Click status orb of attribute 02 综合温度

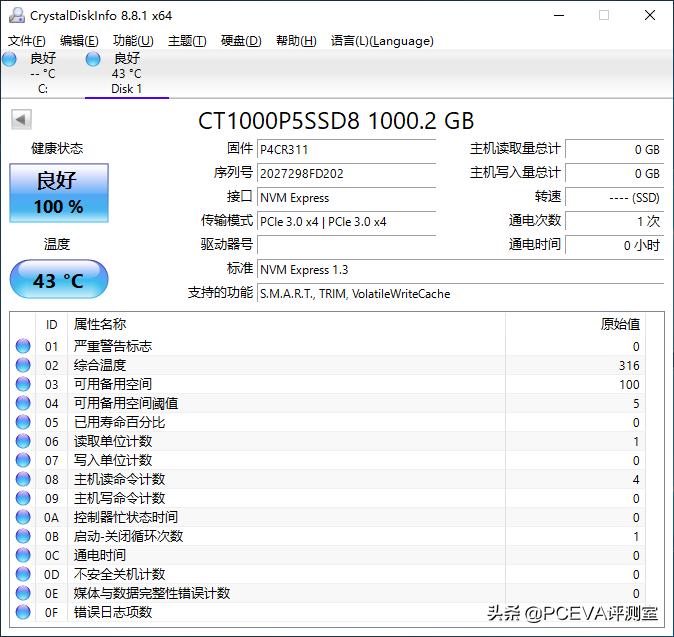[x=23, y=365]
